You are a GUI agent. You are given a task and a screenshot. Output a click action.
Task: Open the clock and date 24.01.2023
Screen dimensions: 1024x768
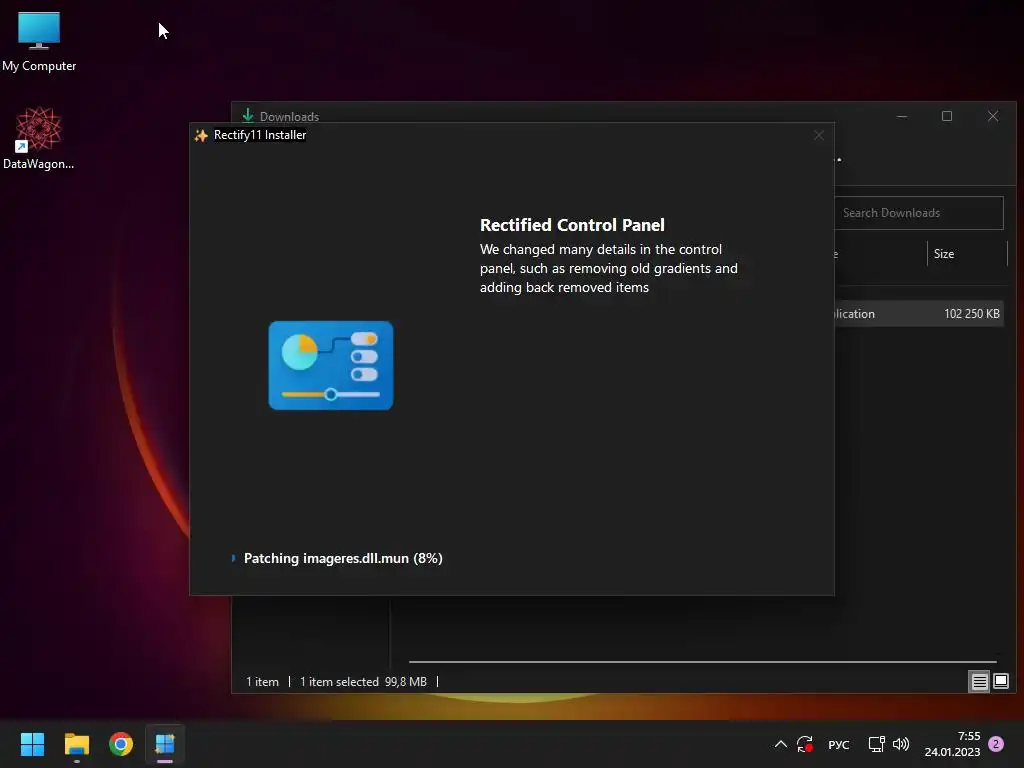(952, 744)
